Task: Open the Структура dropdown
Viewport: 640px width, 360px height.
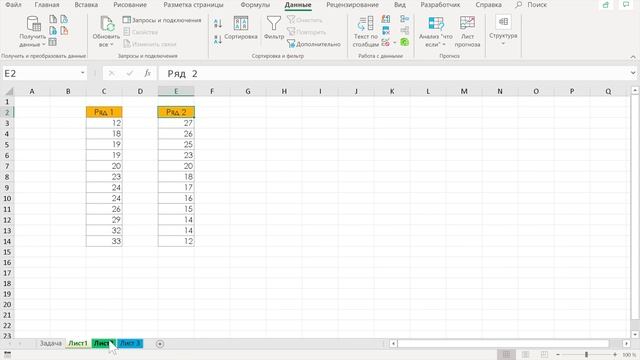Action: pos(503,31)
